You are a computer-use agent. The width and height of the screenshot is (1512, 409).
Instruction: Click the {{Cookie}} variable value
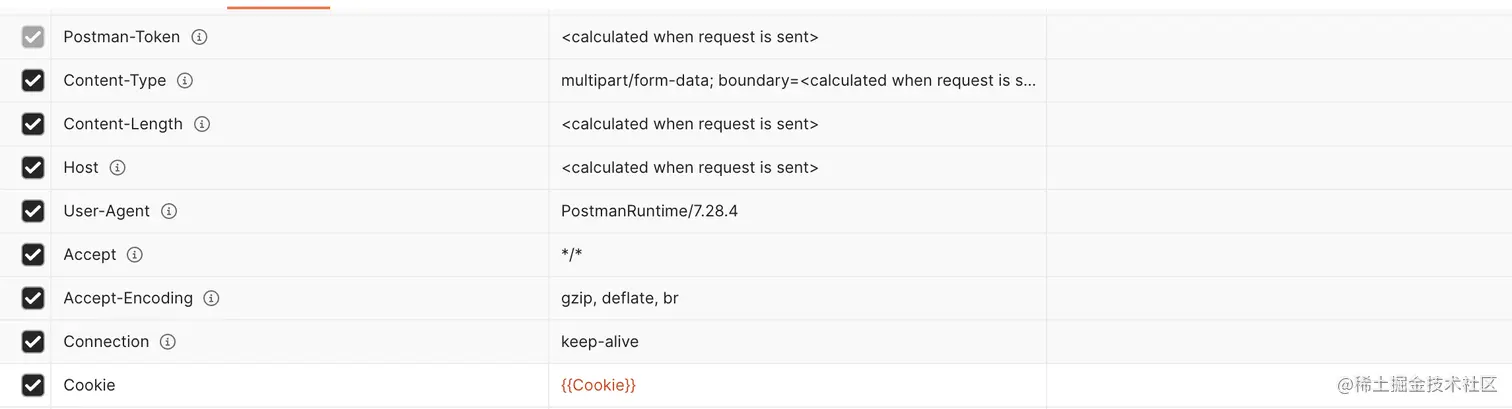598,385
